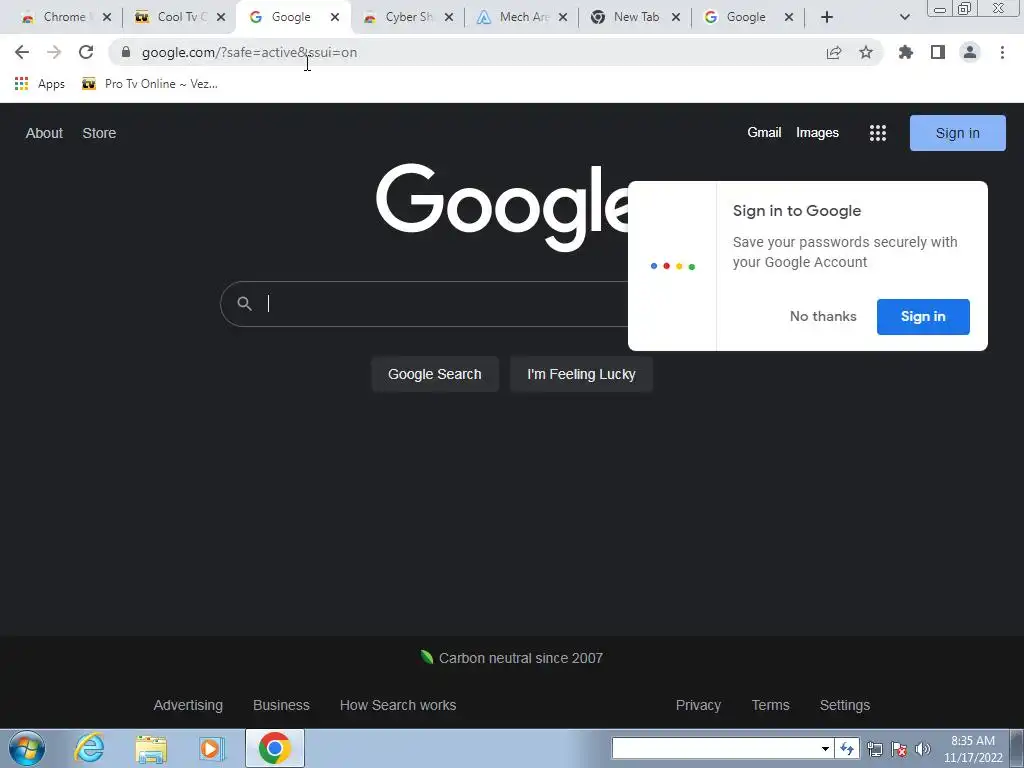The width and height of the screenshot is (1024, 768).
Task: Click Sign in inside the popup
Action: tap(923, 317)
